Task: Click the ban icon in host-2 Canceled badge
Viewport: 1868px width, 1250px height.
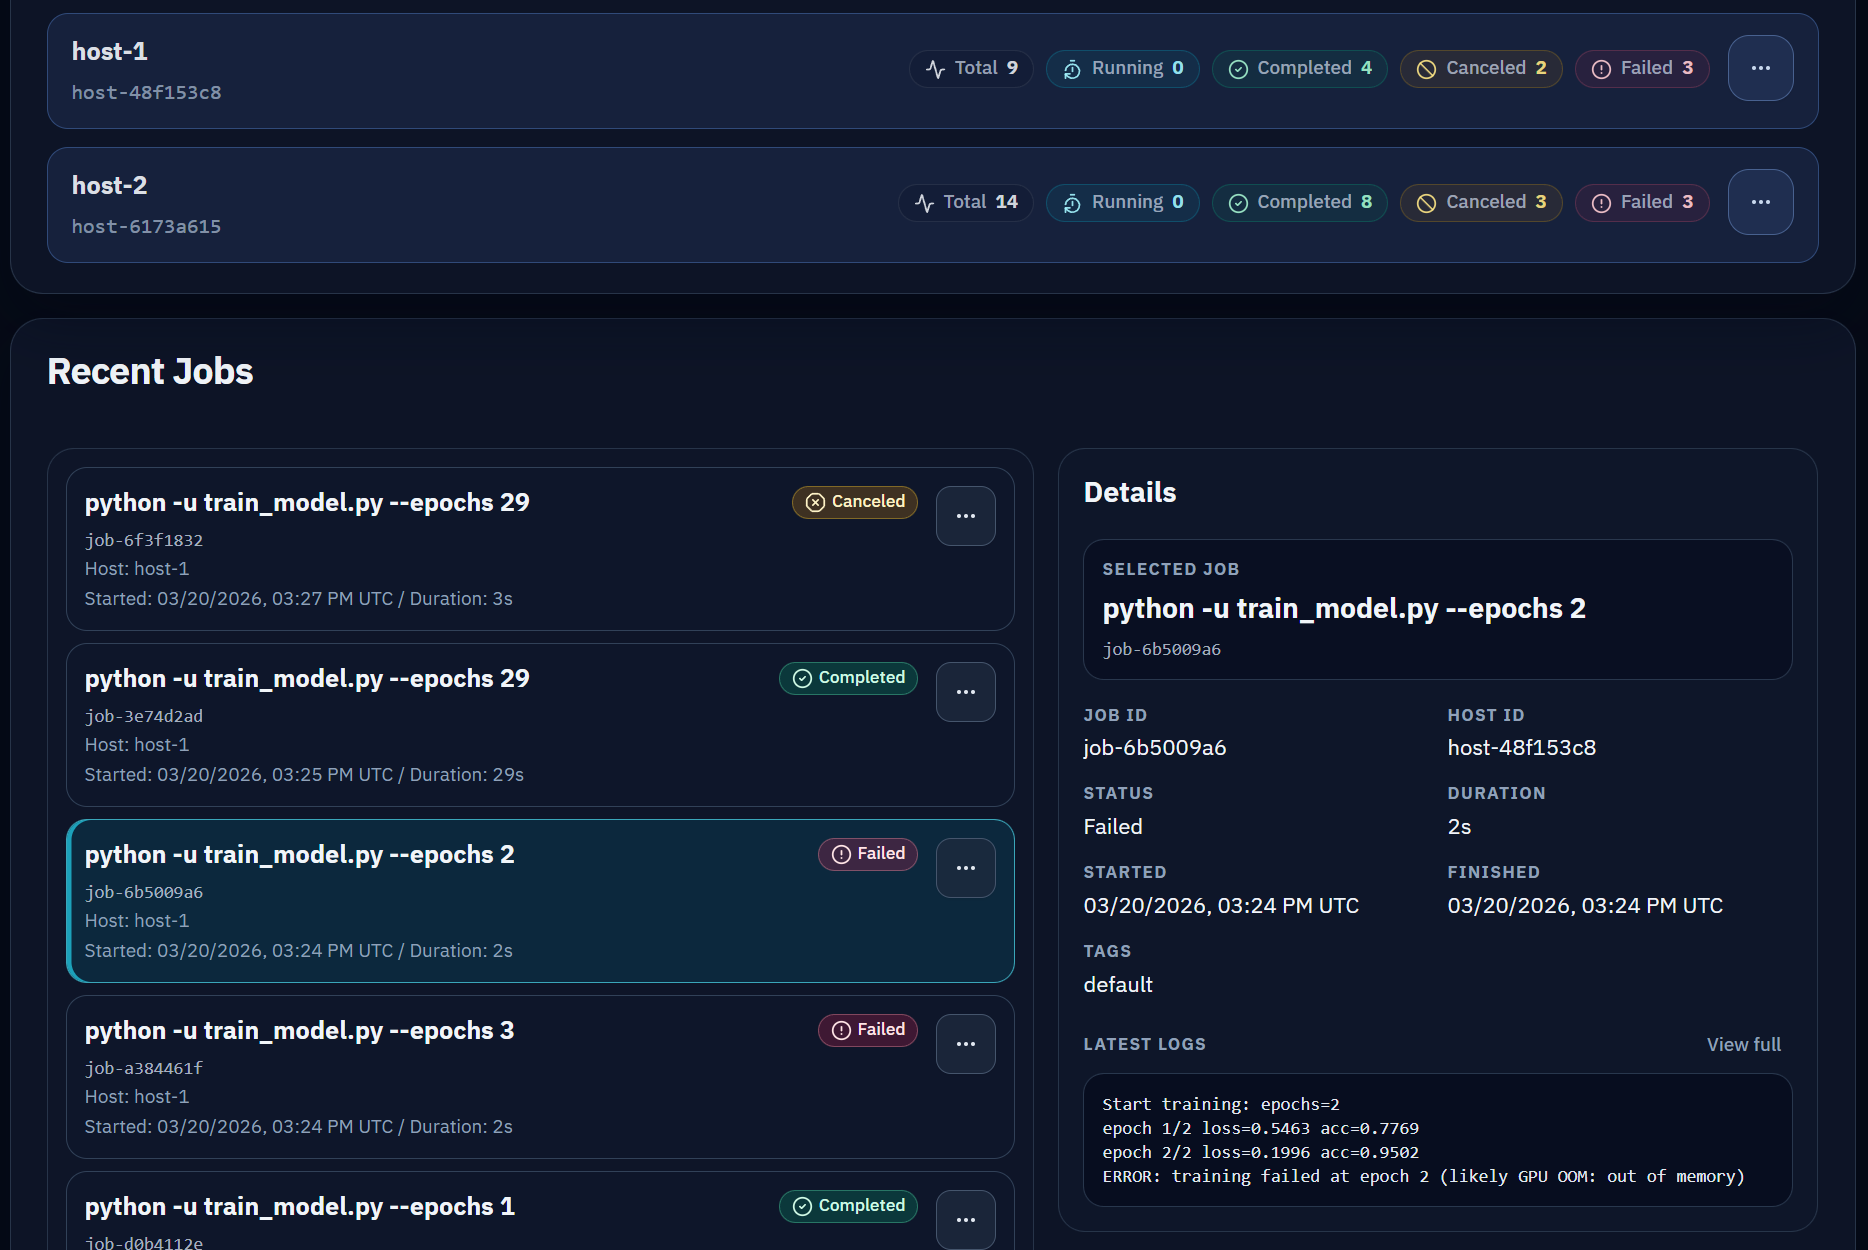Action: (1427, 203)
